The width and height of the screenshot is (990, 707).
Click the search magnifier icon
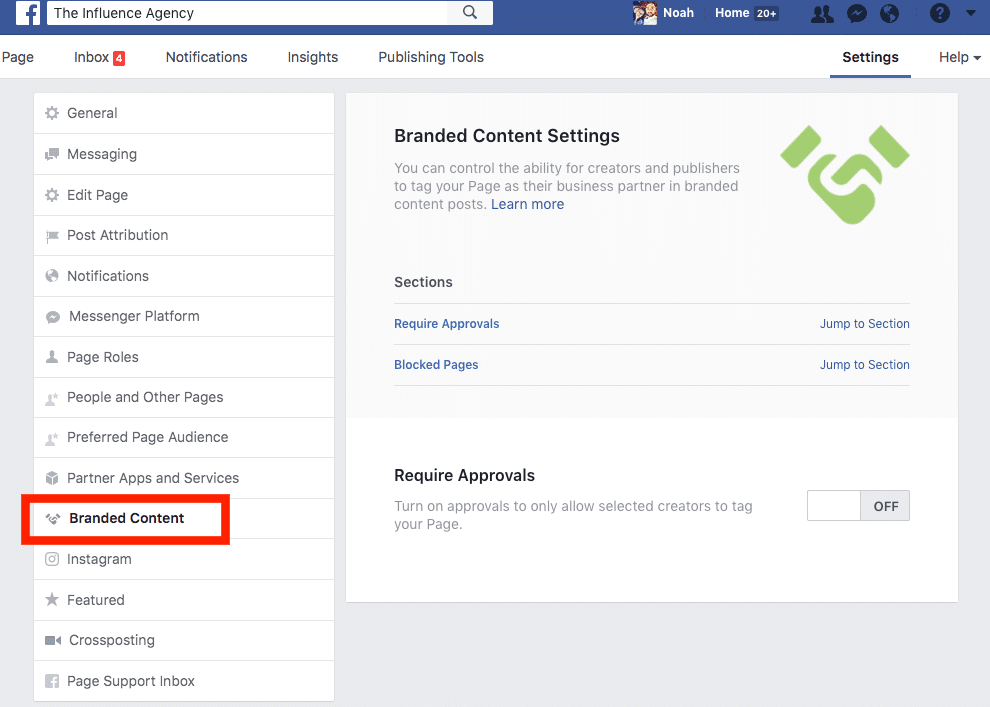pos(470,13)
